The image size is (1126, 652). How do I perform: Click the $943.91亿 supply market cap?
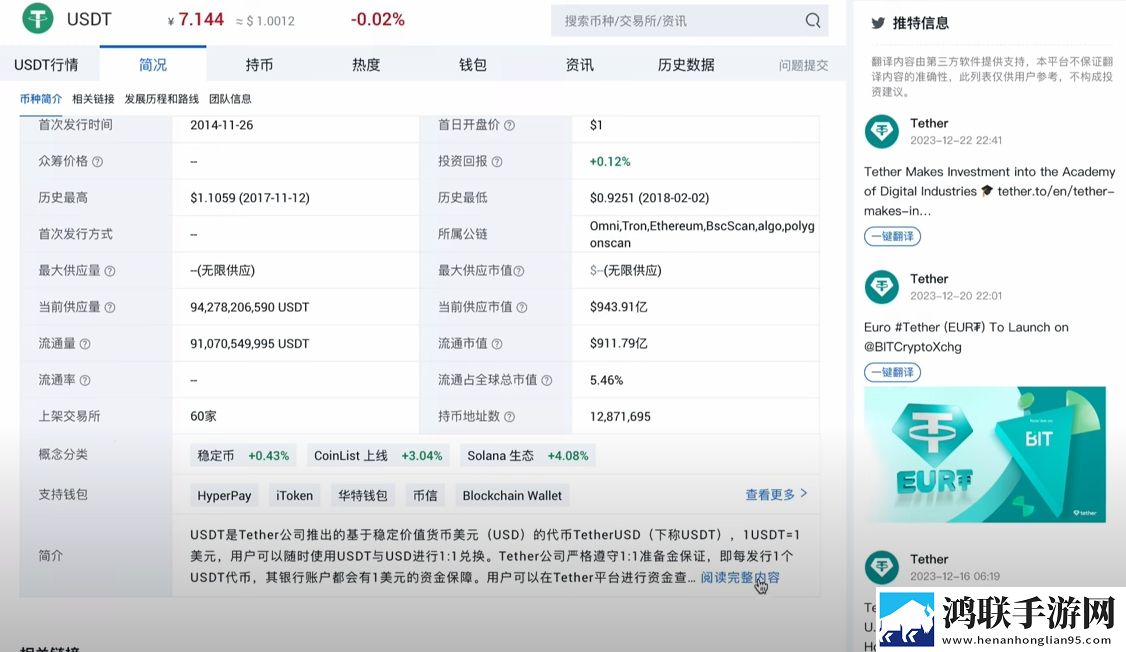click(618, 307)
